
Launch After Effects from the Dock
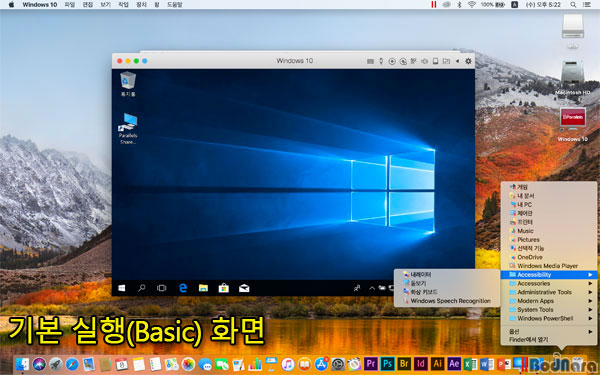coord(454,364)
